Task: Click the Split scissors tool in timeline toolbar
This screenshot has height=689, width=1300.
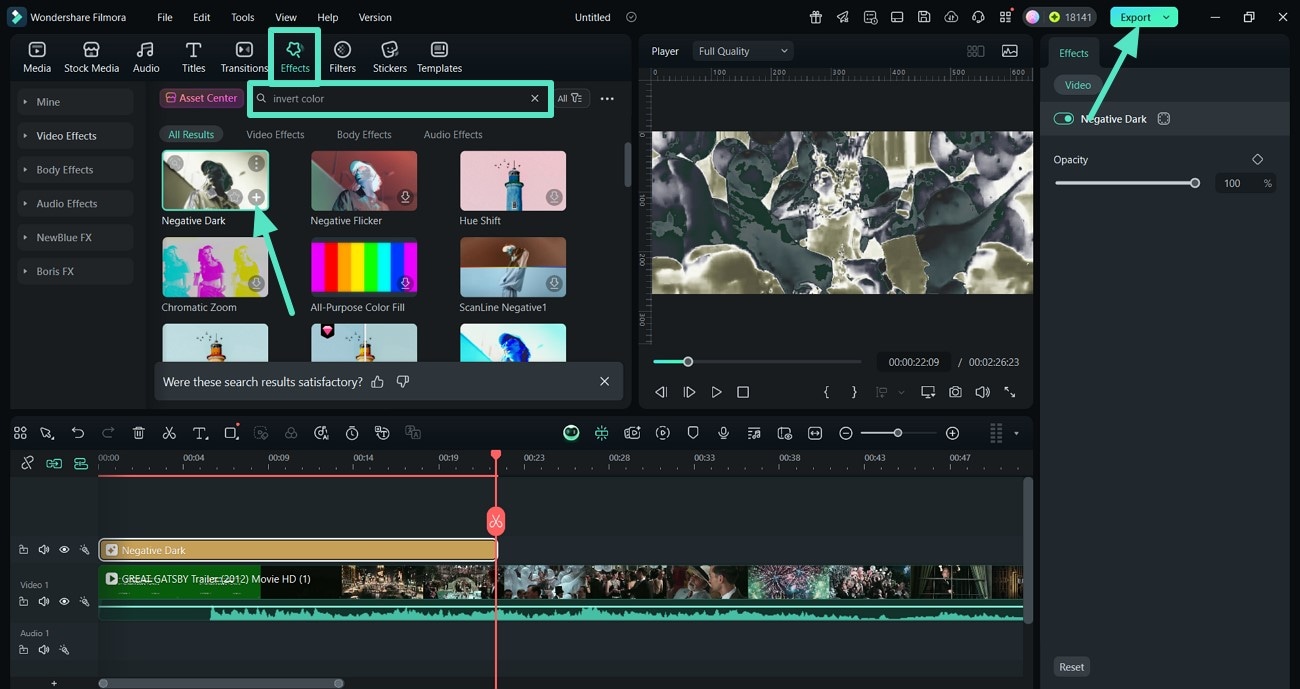Action: pos(169,433)
